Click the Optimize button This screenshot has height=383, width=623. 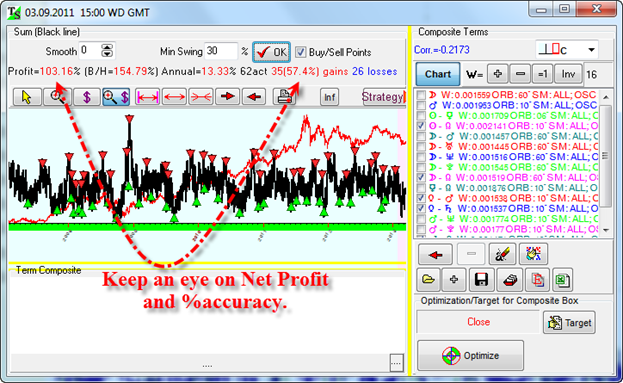(x=470, y=356)
